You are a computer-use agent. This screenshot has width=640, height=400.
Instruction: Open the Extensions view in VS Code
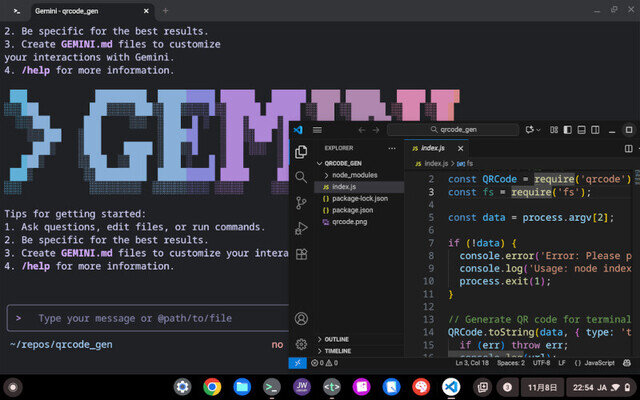301,254
